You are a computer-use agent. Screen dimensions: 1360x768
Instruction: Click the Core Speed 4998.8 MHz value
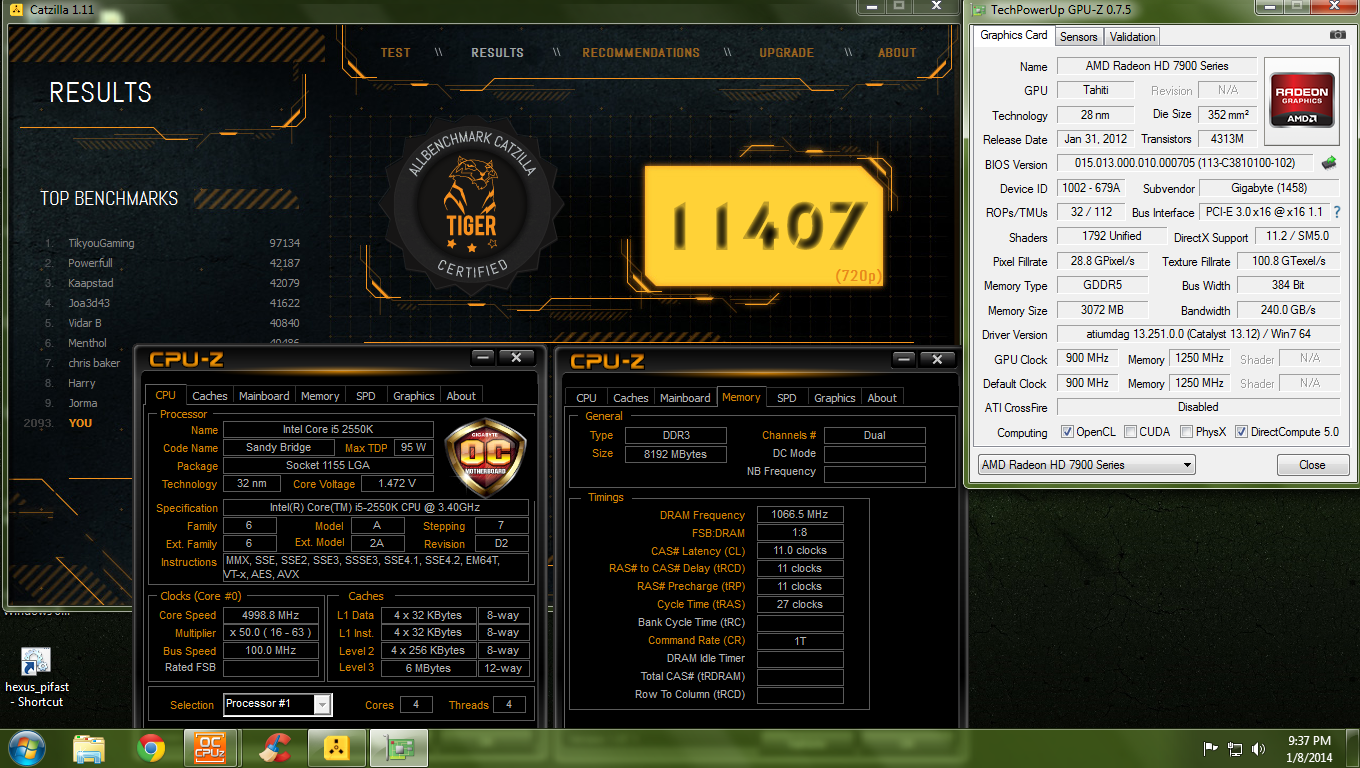(x=271, y=615)
